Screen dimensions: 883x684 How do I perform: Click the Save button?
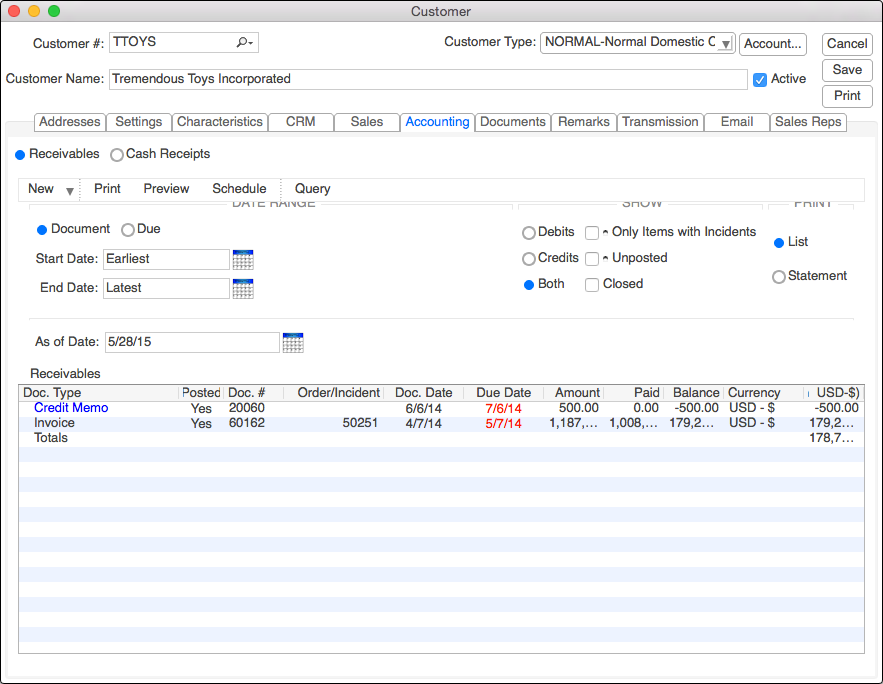click(x=847, y=70)
